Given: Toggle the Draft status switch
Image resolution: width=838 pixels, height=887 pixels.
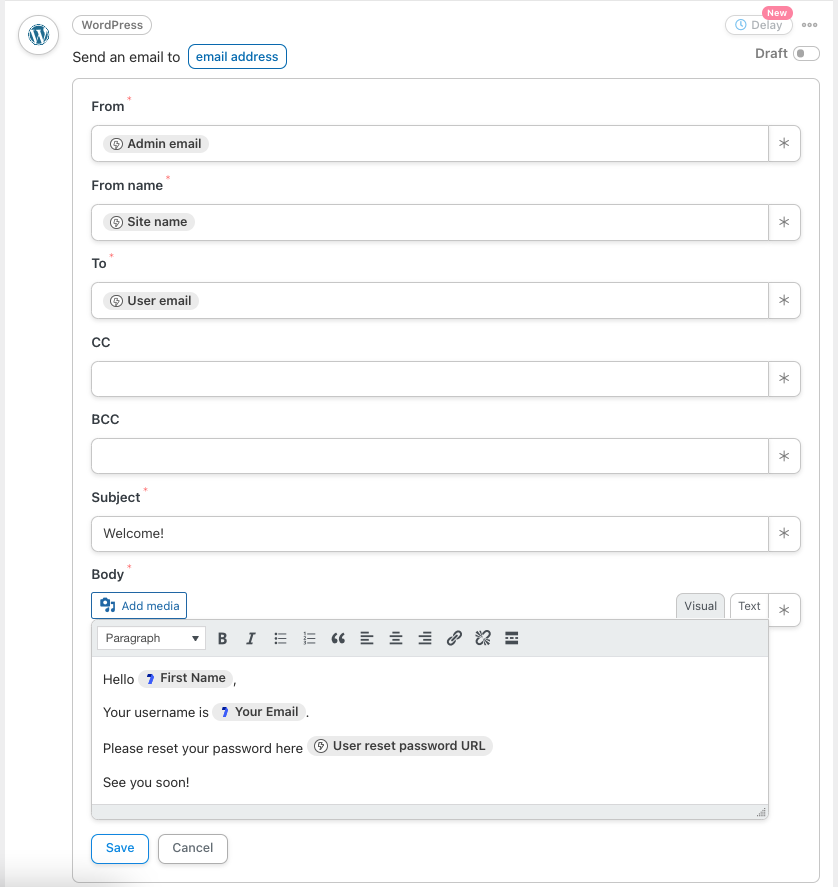Looking at the screenshot, I should point(806,53).
